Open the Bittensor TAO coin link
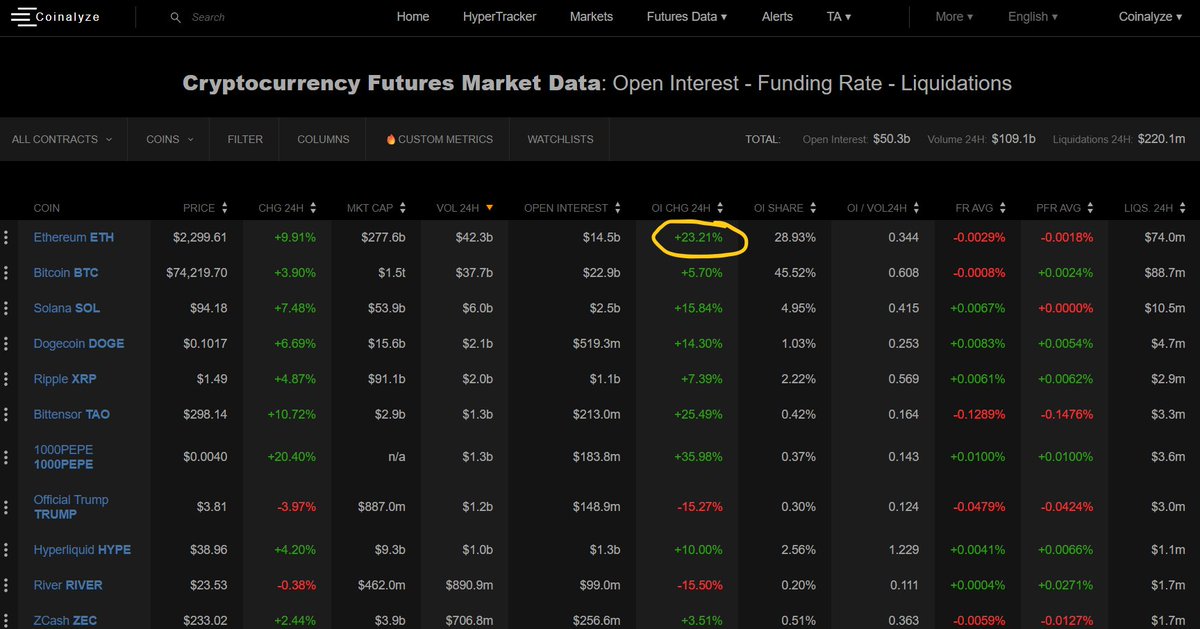 pyautogui.click(x=72, y=414)
